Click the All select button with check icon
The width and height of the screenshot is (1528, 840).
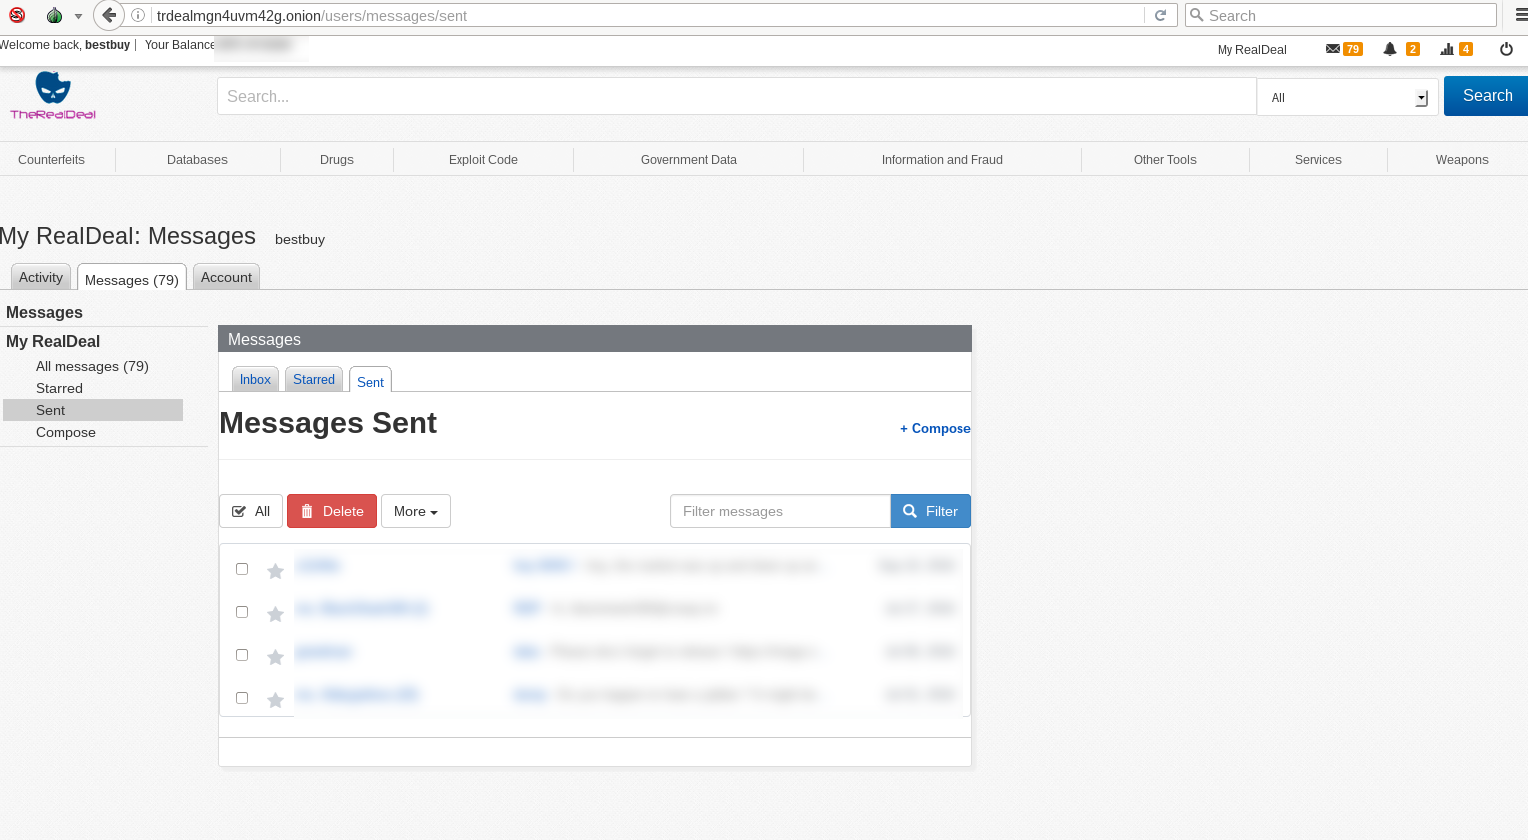(251, 511)
